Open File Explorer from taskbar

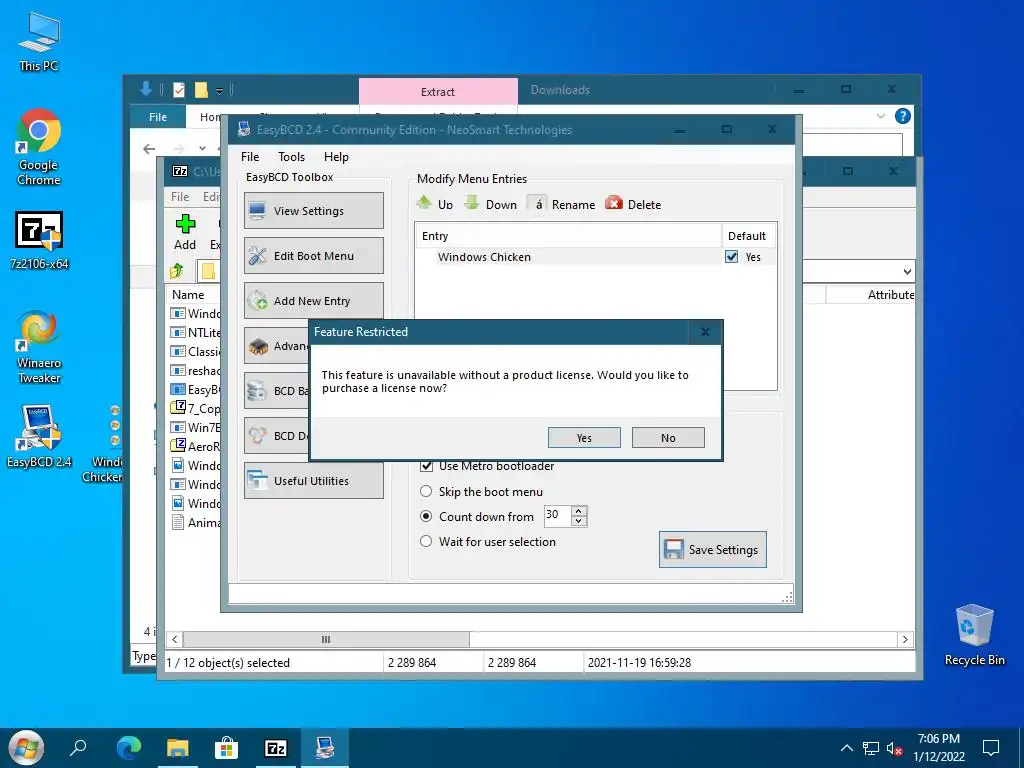[x=178, y=748]
